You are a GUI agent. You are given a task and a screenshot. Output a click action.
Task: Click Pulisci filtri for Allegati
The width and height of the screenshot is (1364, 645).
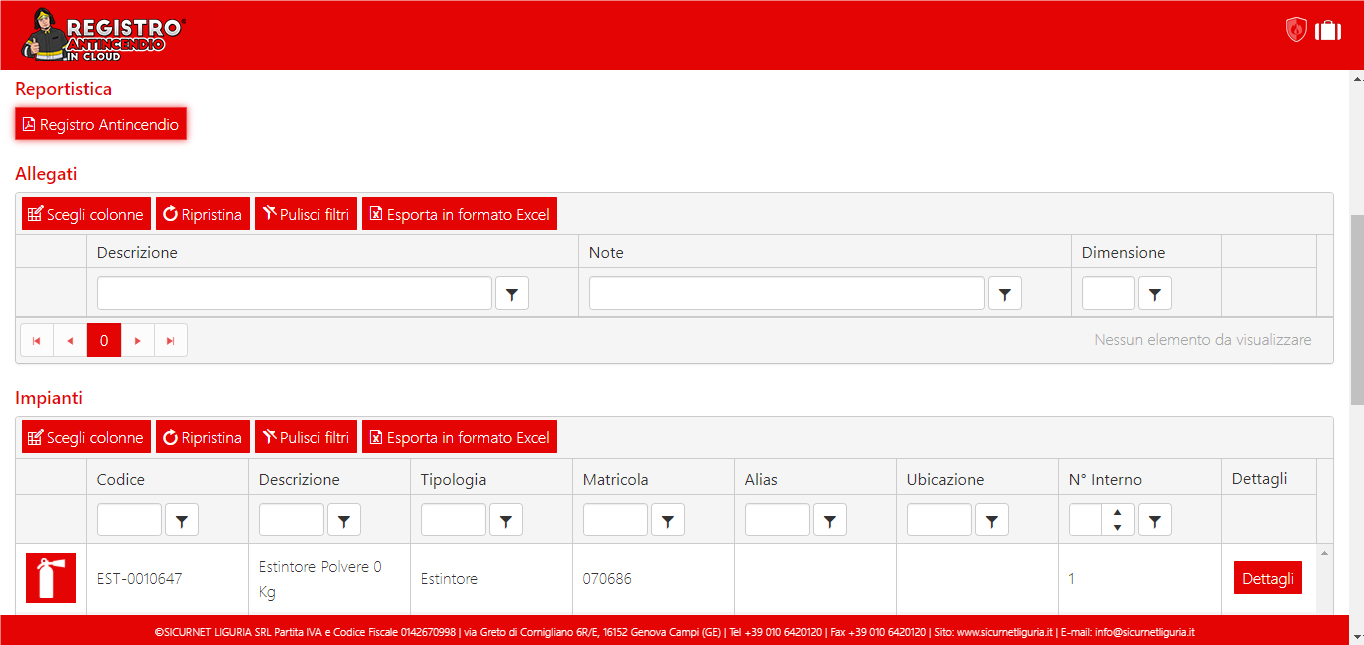coord(306,213)
